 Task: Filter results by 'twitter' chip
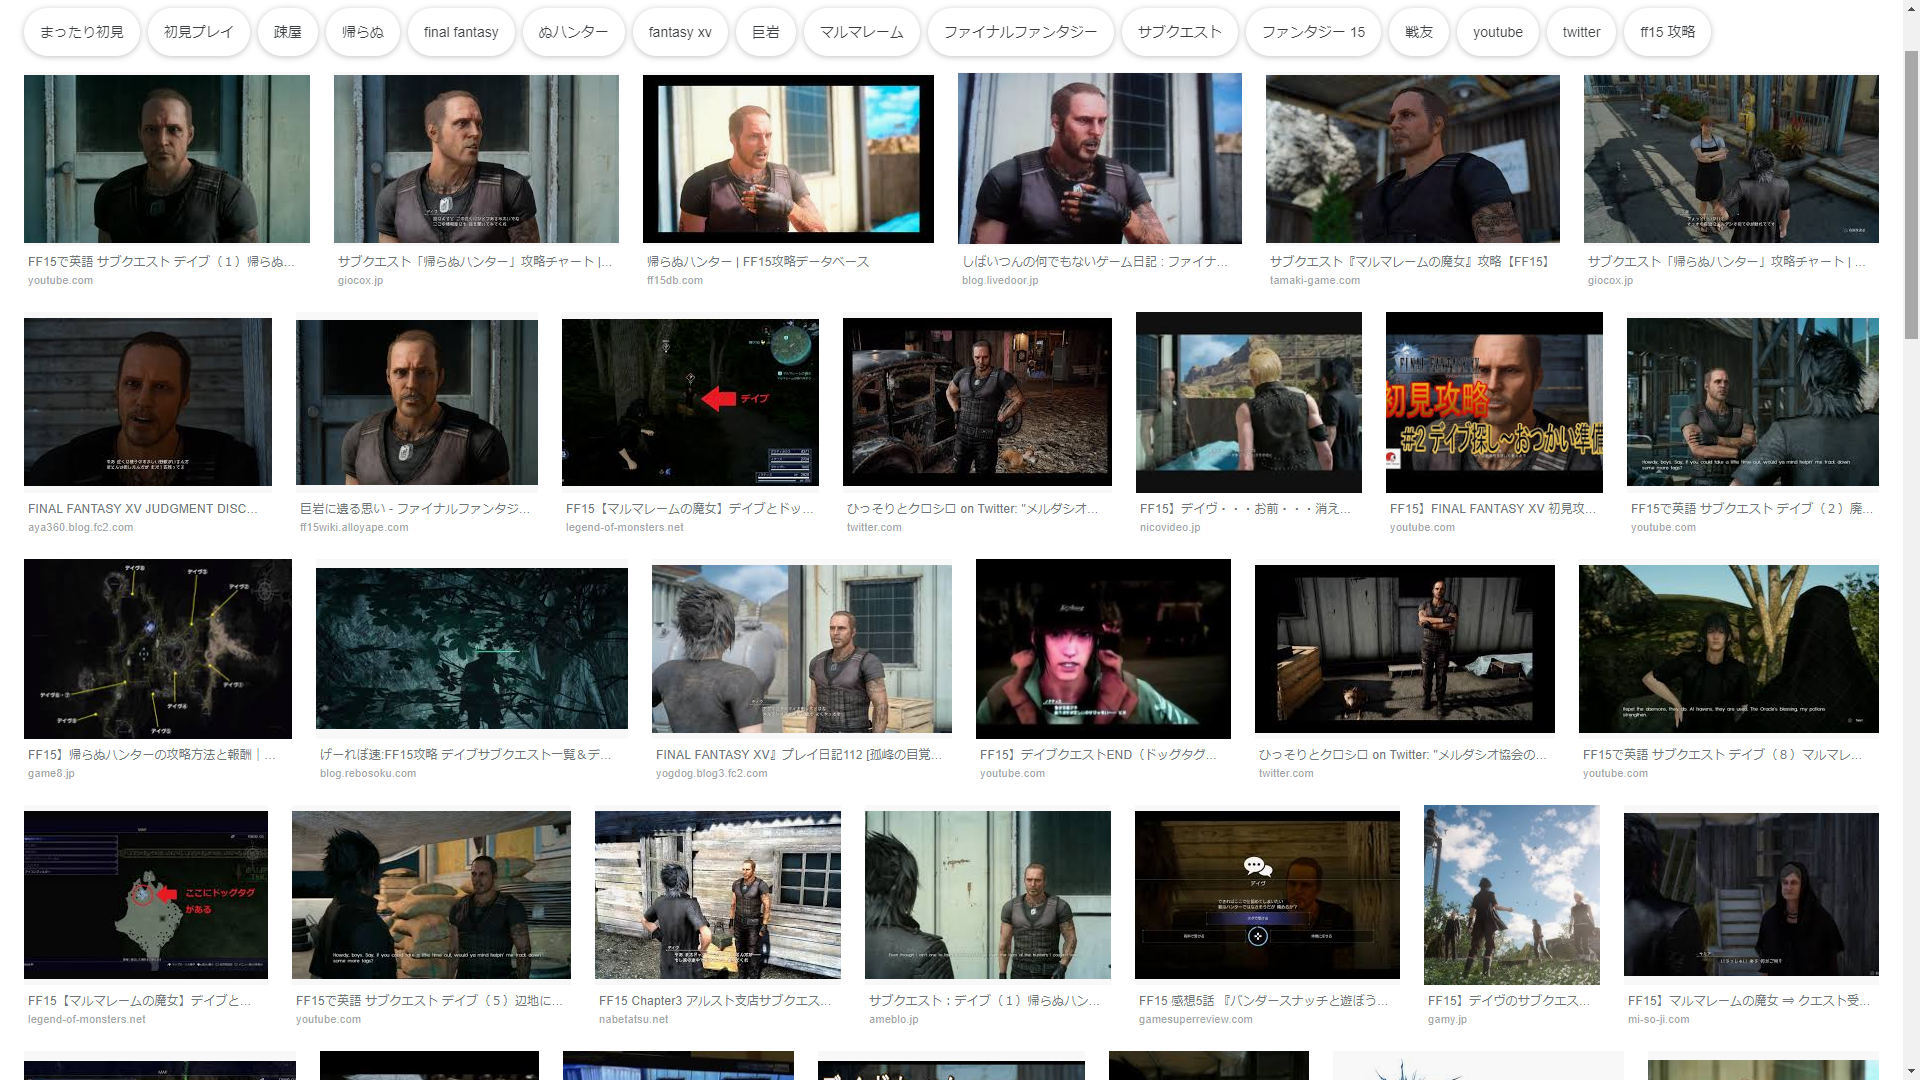tap(1581, 32)
